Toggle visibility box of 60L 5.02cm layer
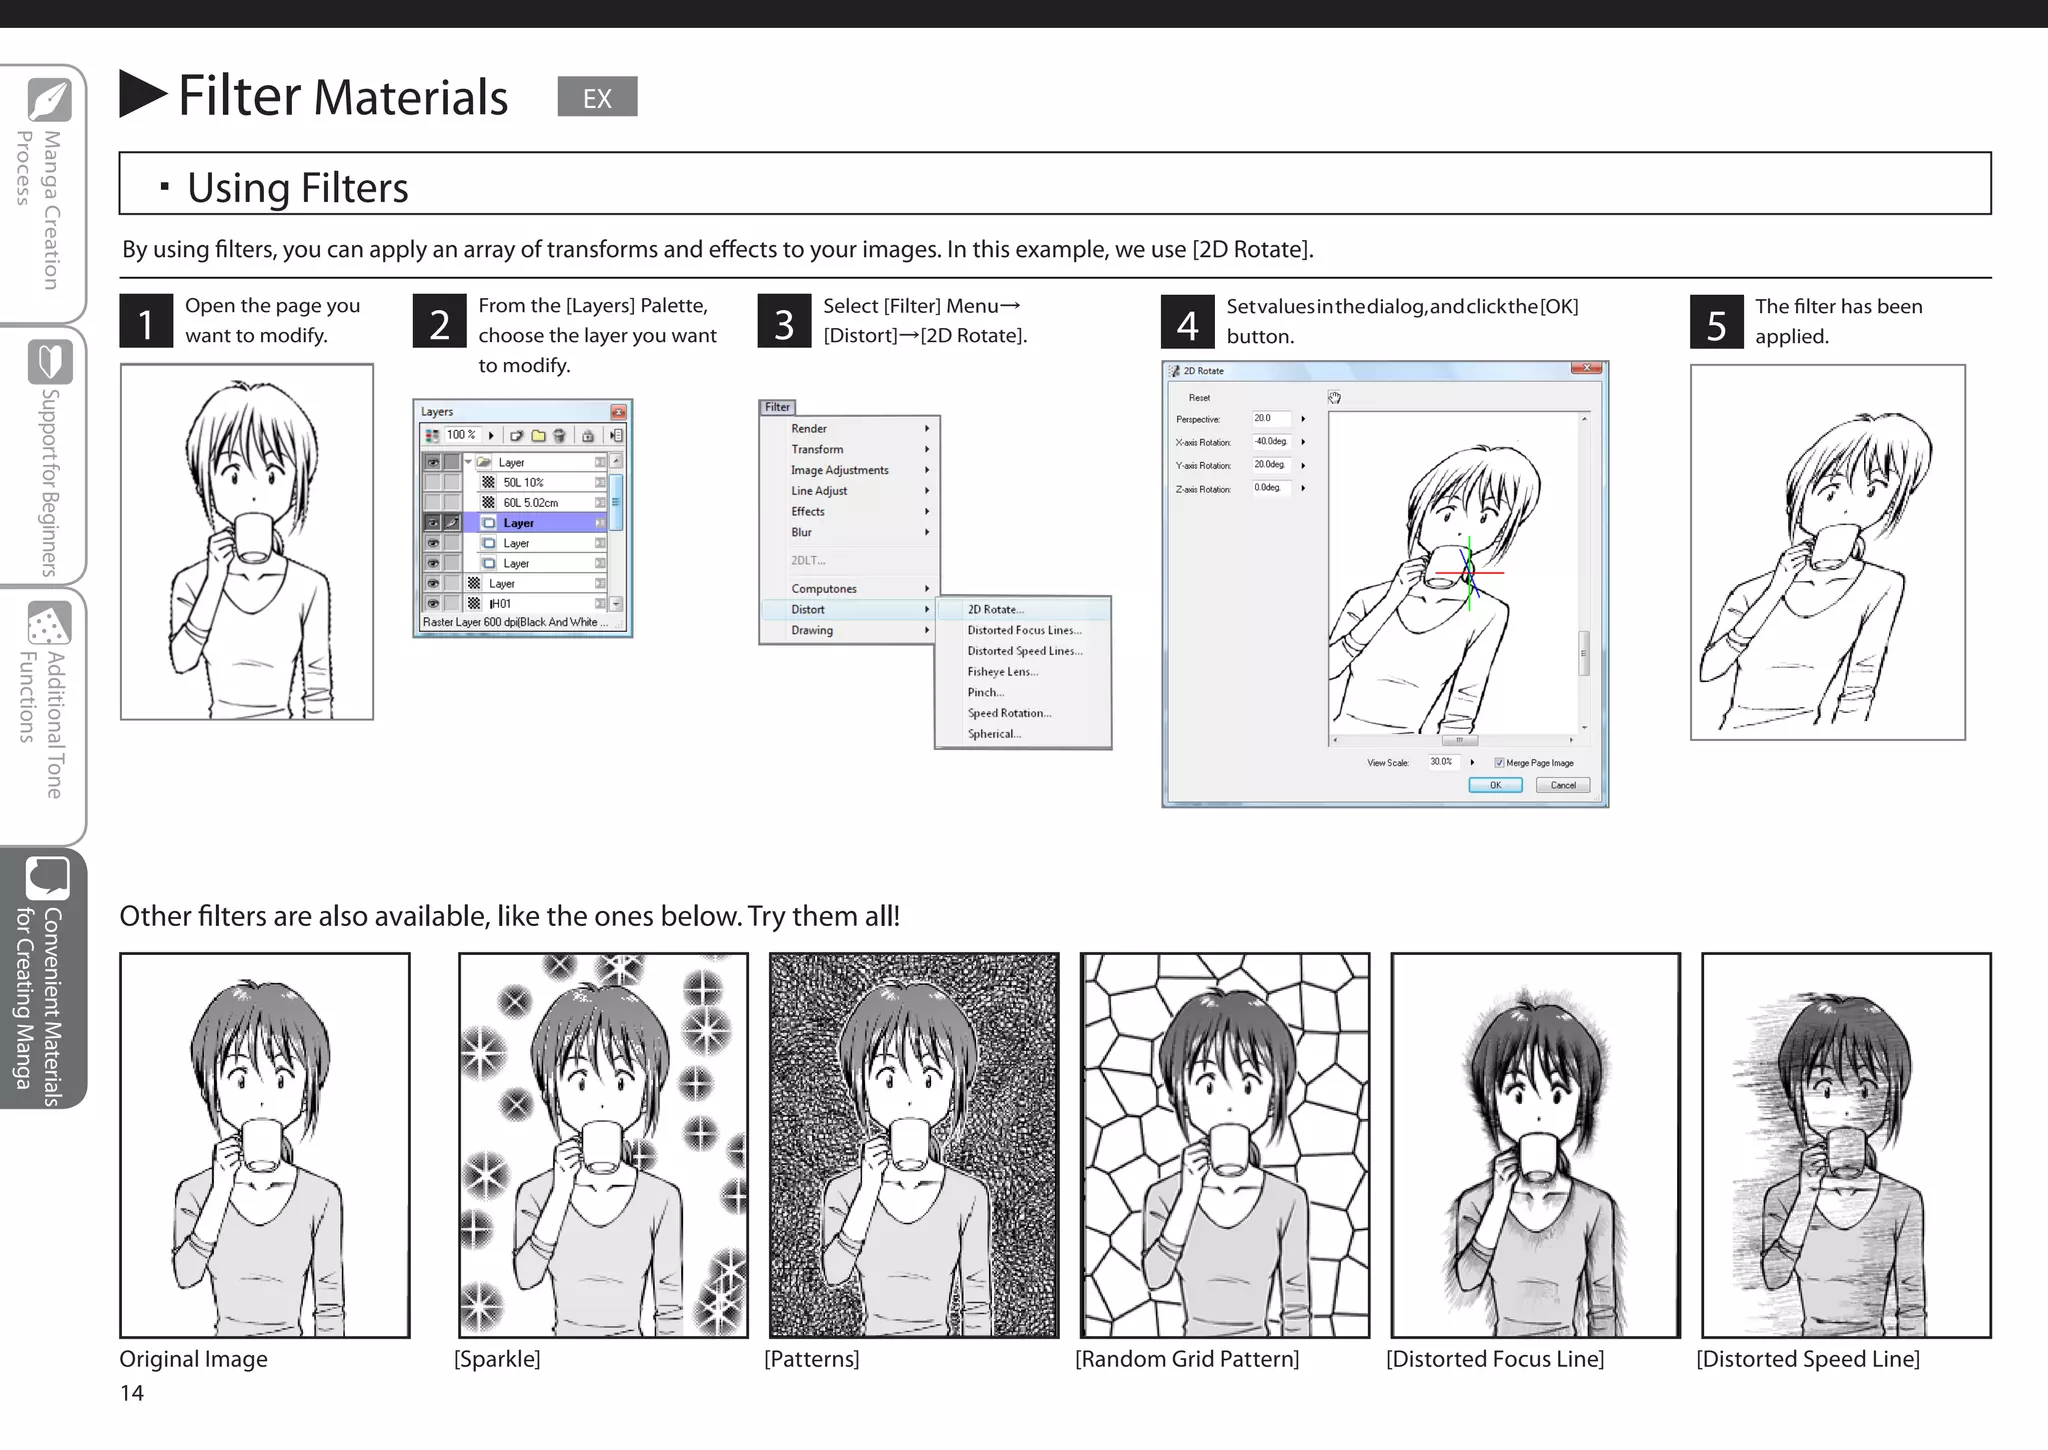 point(433,502)
